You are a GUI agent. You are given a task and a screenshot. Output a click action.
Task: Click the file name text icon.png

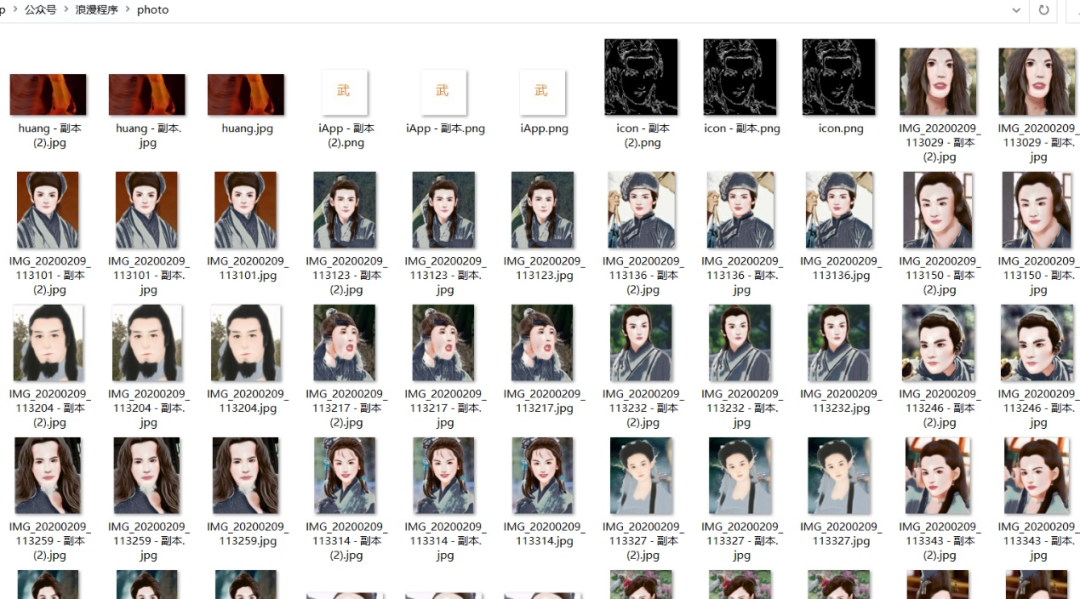(840, 128)
